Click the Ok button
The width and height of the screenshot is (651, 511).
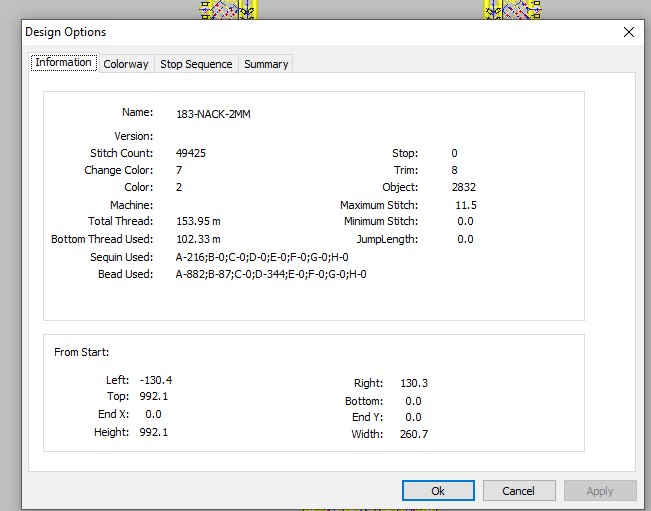coord(438,491)
